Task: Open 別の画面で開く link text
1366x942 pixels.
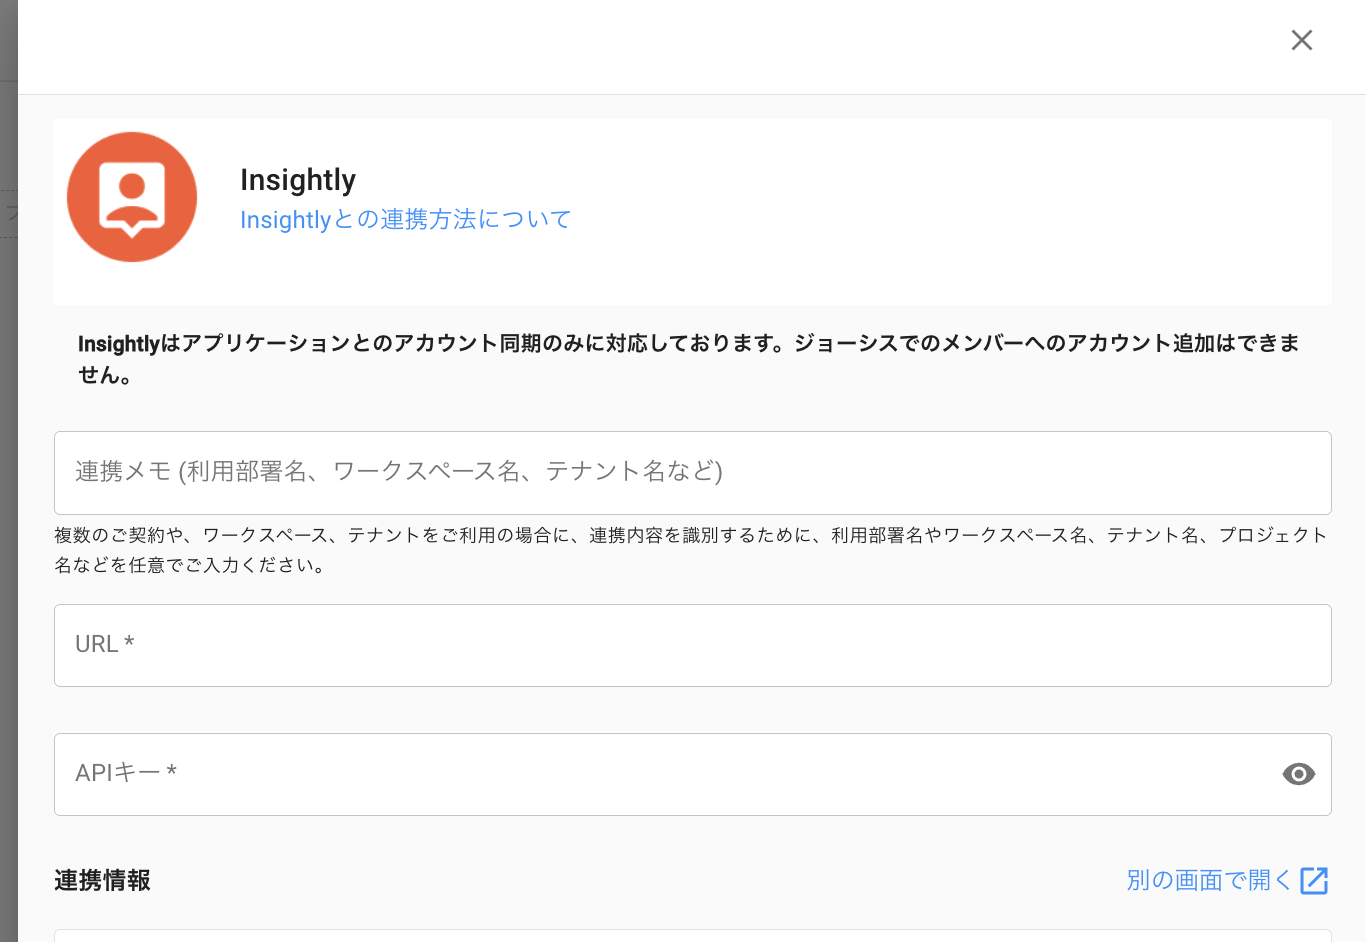Action: click(1209, 880)
